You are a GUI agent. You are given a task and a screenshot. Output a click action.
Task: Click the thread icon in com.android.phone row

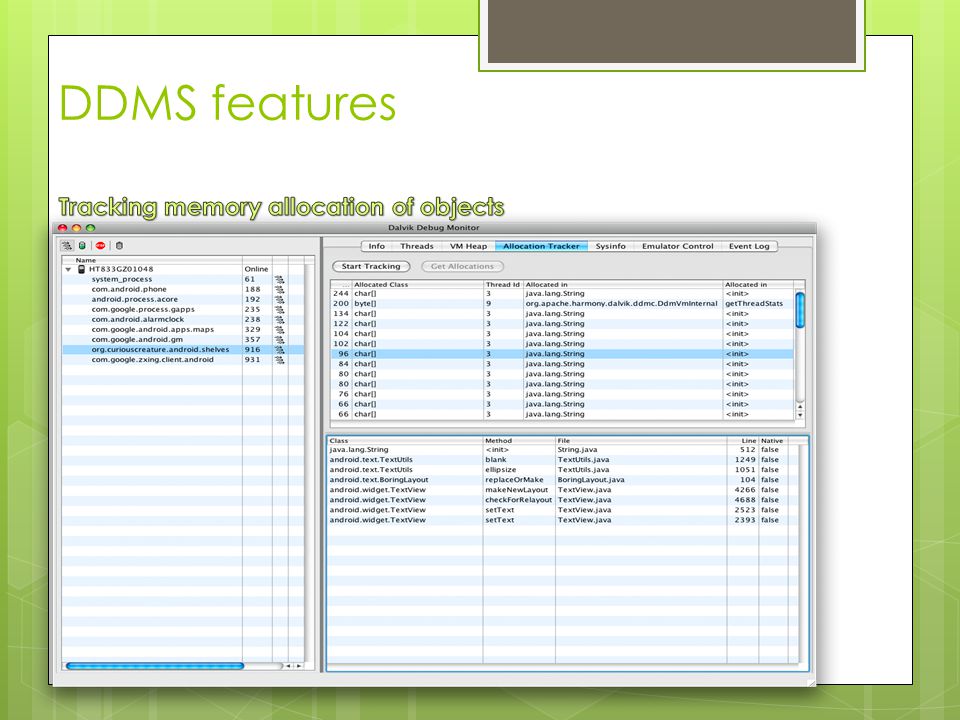[280, 290]
